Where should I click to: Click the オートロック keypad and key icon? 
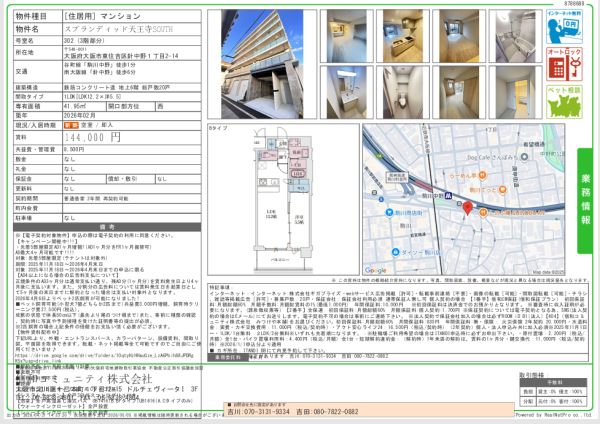pyautogui.click(x=564, y=64)
